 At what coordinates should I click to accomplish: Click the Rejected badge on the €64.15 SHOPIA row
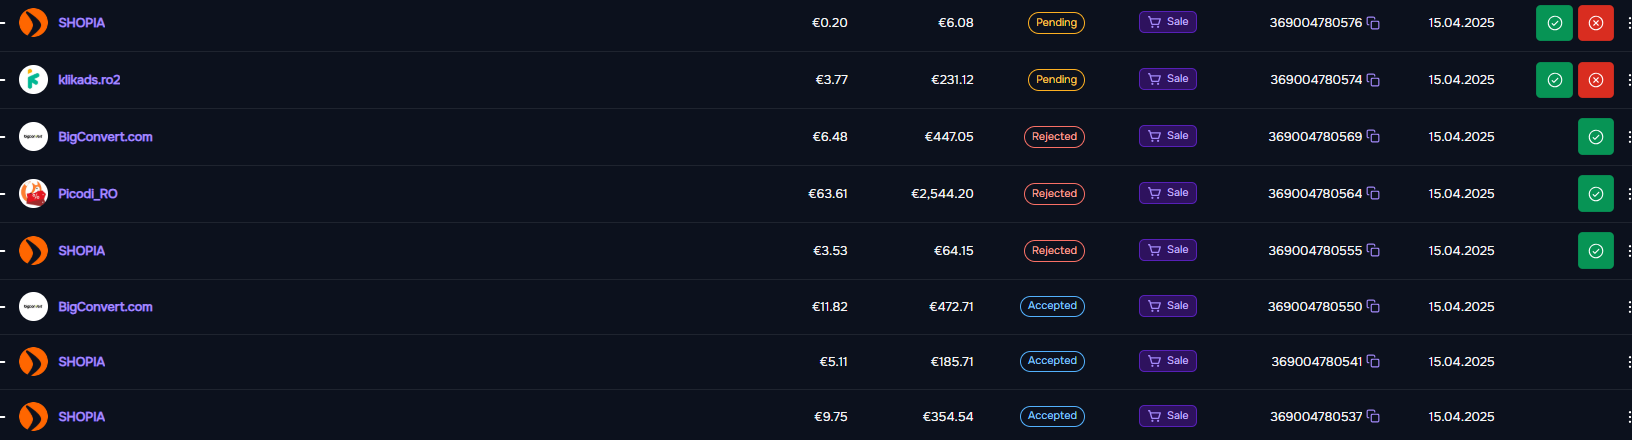1054,251
